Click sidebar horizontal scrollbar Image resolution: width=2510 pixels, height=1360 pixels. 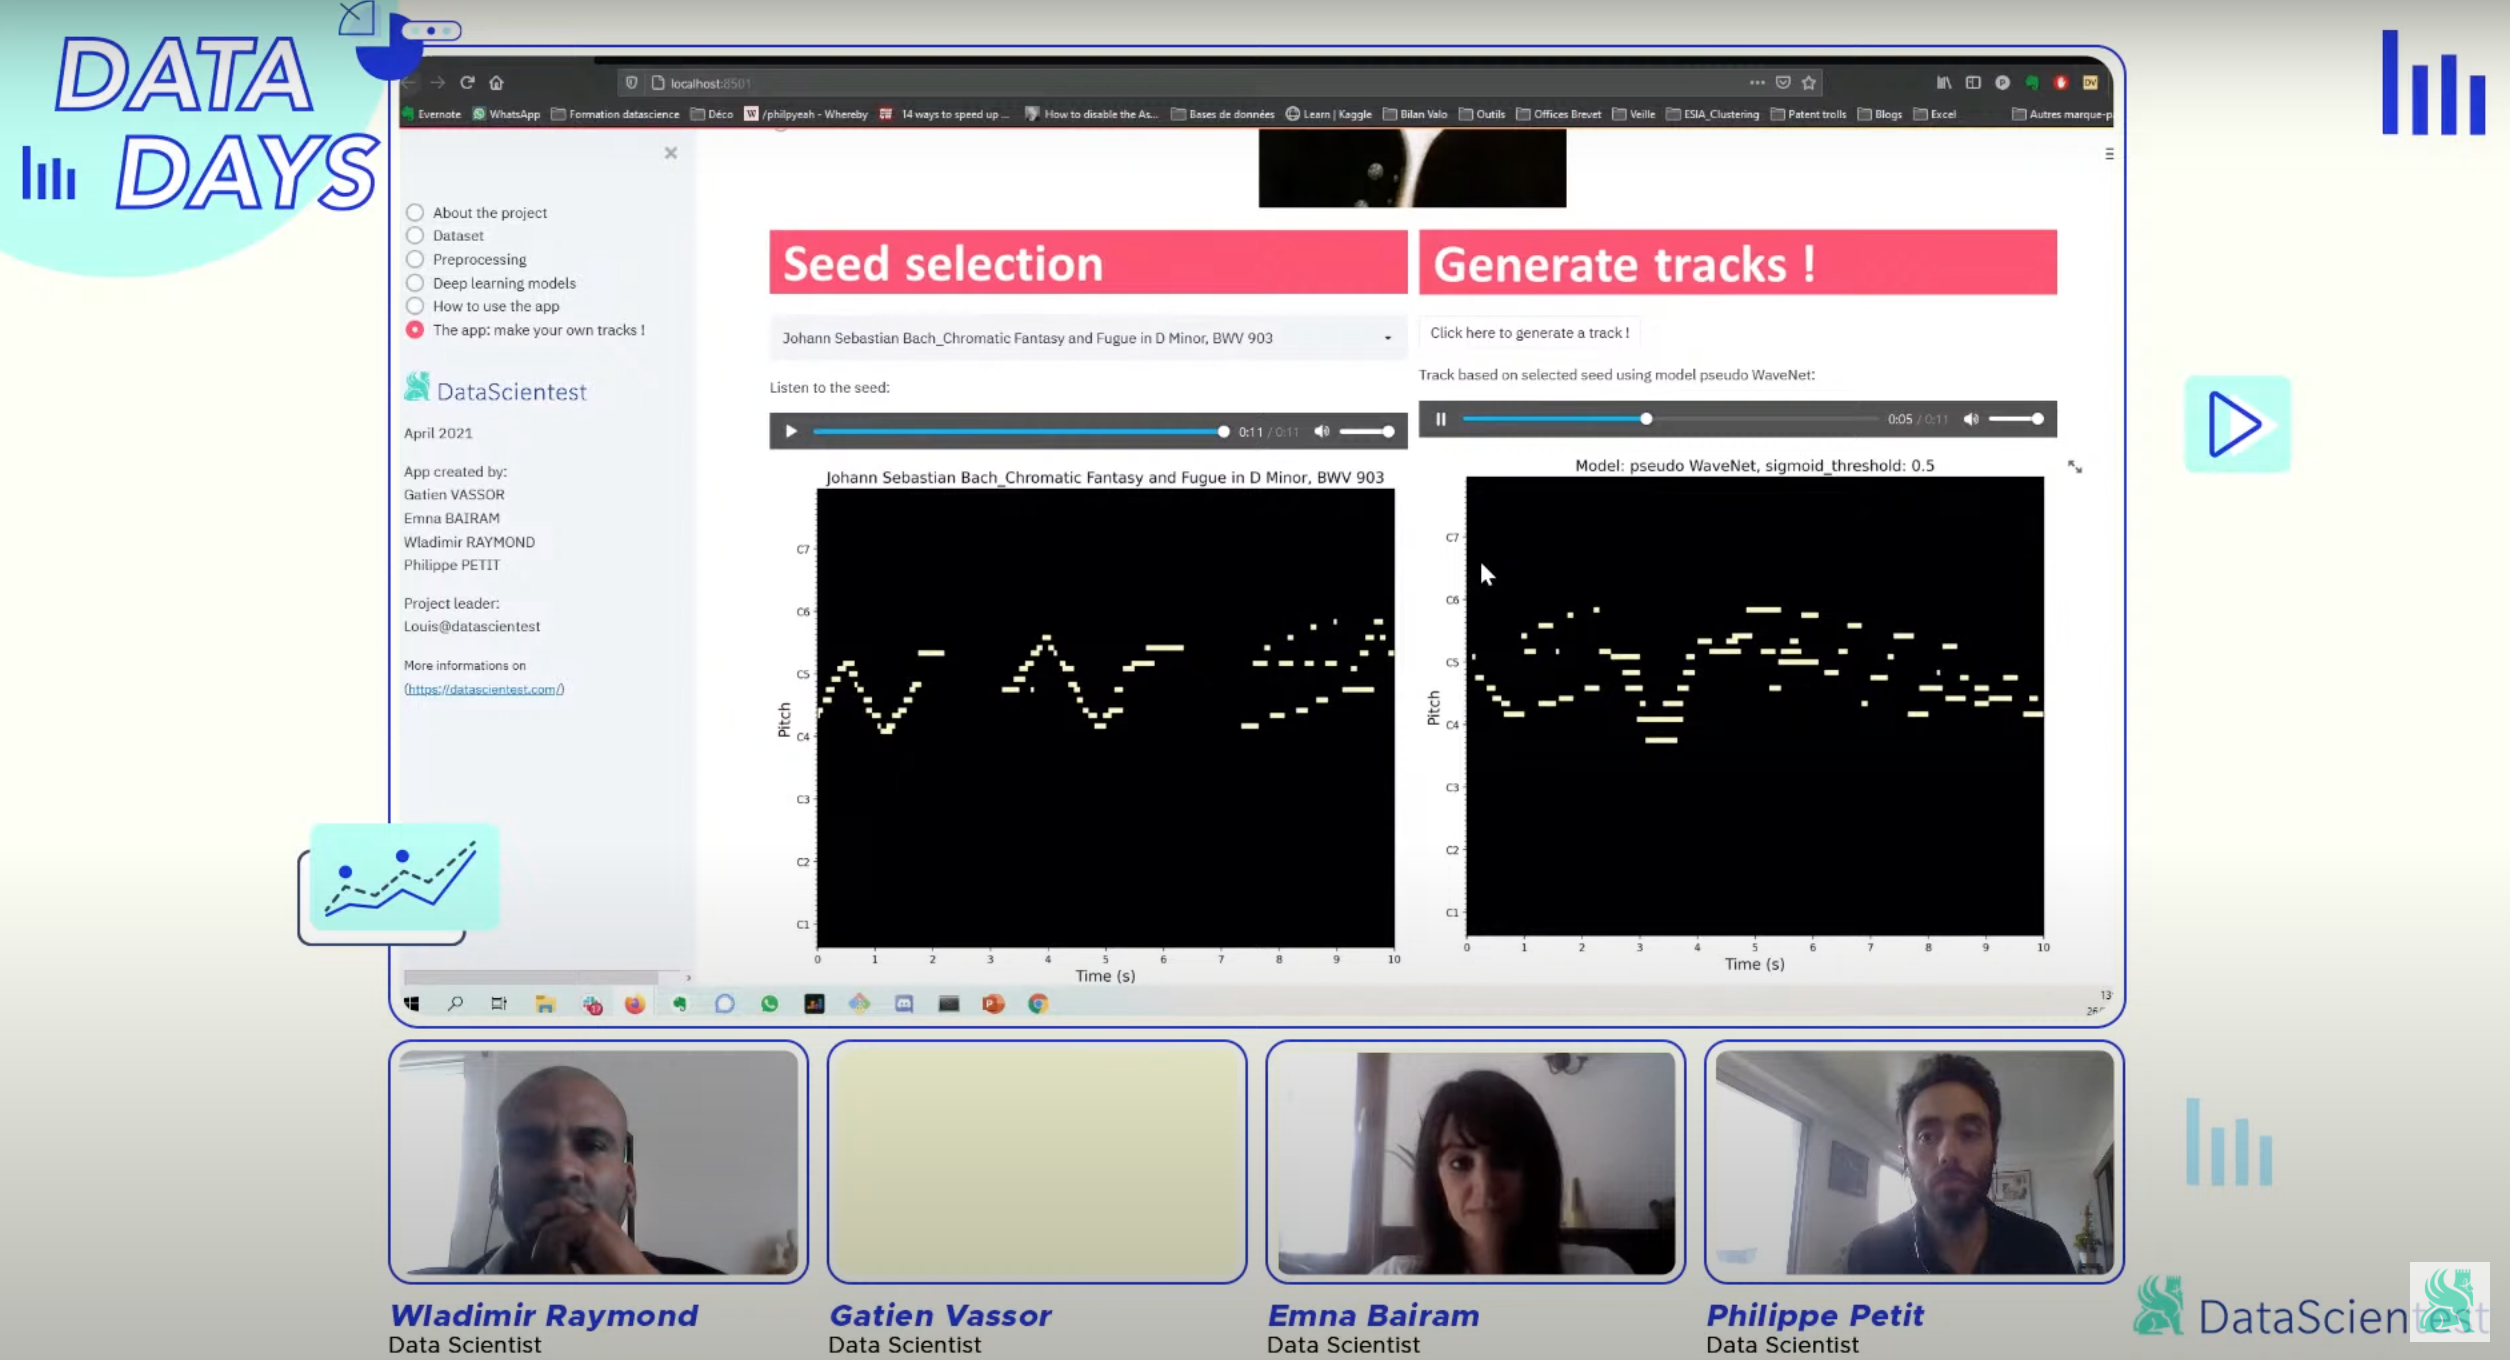pyautogui.click(x=531, y=977)
